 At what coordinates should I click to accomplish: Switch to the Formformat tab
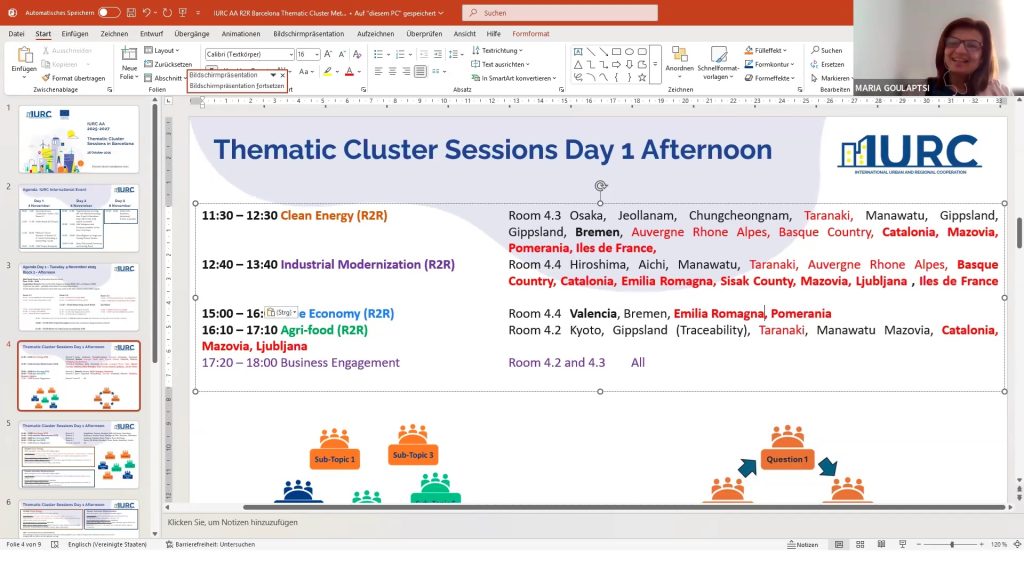click(531, 33)
